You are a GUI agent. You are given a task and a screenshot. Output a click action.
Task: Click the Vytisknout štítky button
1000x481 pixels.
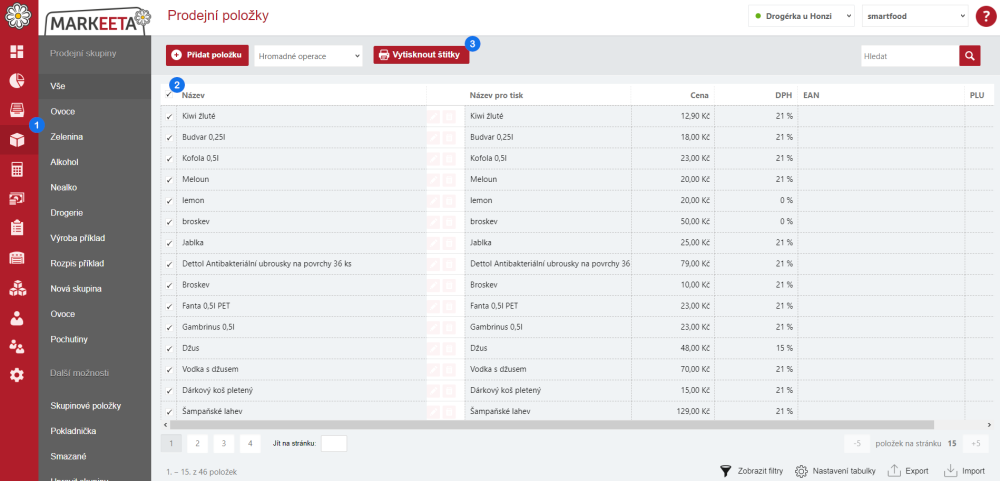pos(421,56)
